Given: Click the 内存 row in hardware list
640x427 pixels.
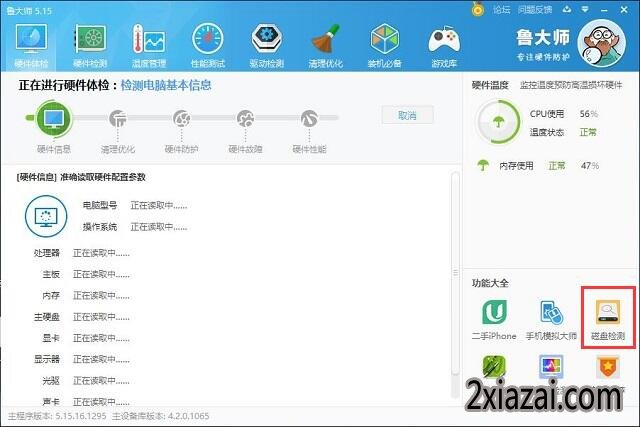Looking at the screenshot, I should 82,296.
